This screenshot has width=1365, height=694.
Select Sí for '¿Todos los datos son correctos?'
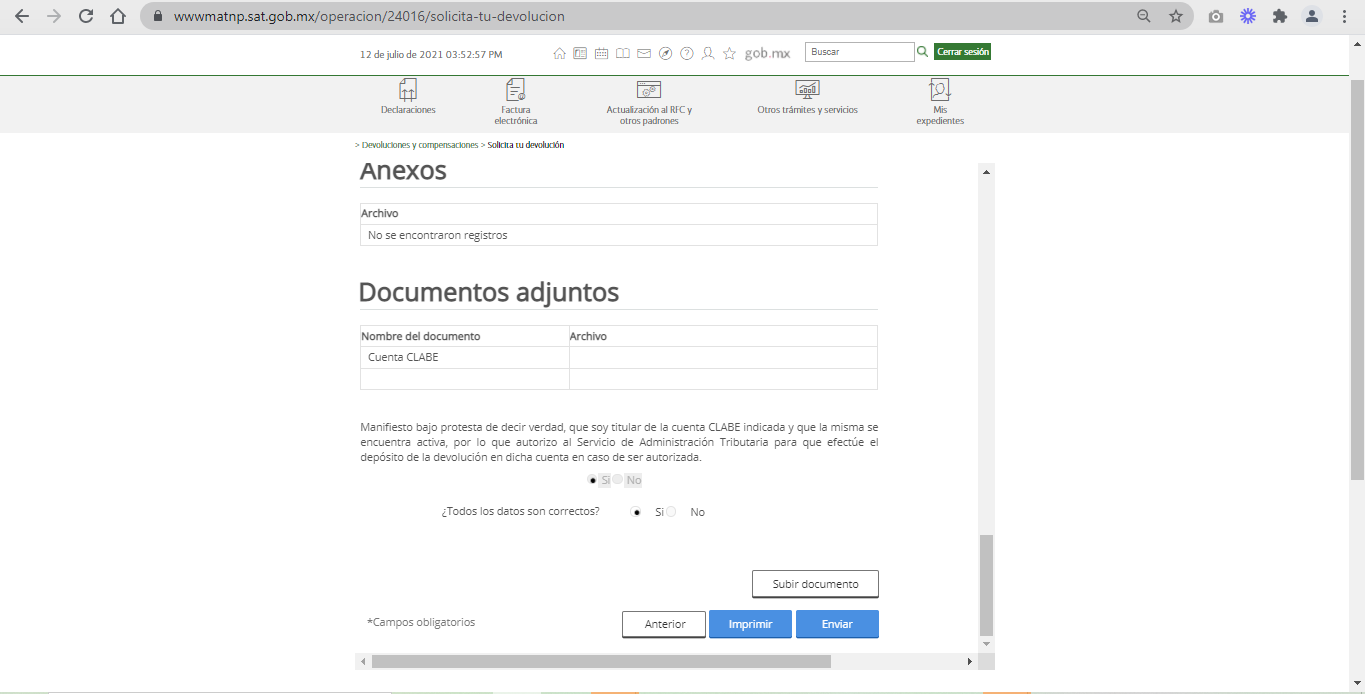[x=637, y=512]
